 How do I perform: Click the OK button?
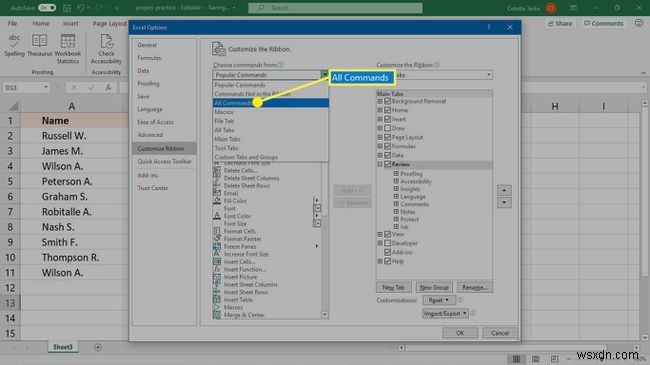coord(460,333)
